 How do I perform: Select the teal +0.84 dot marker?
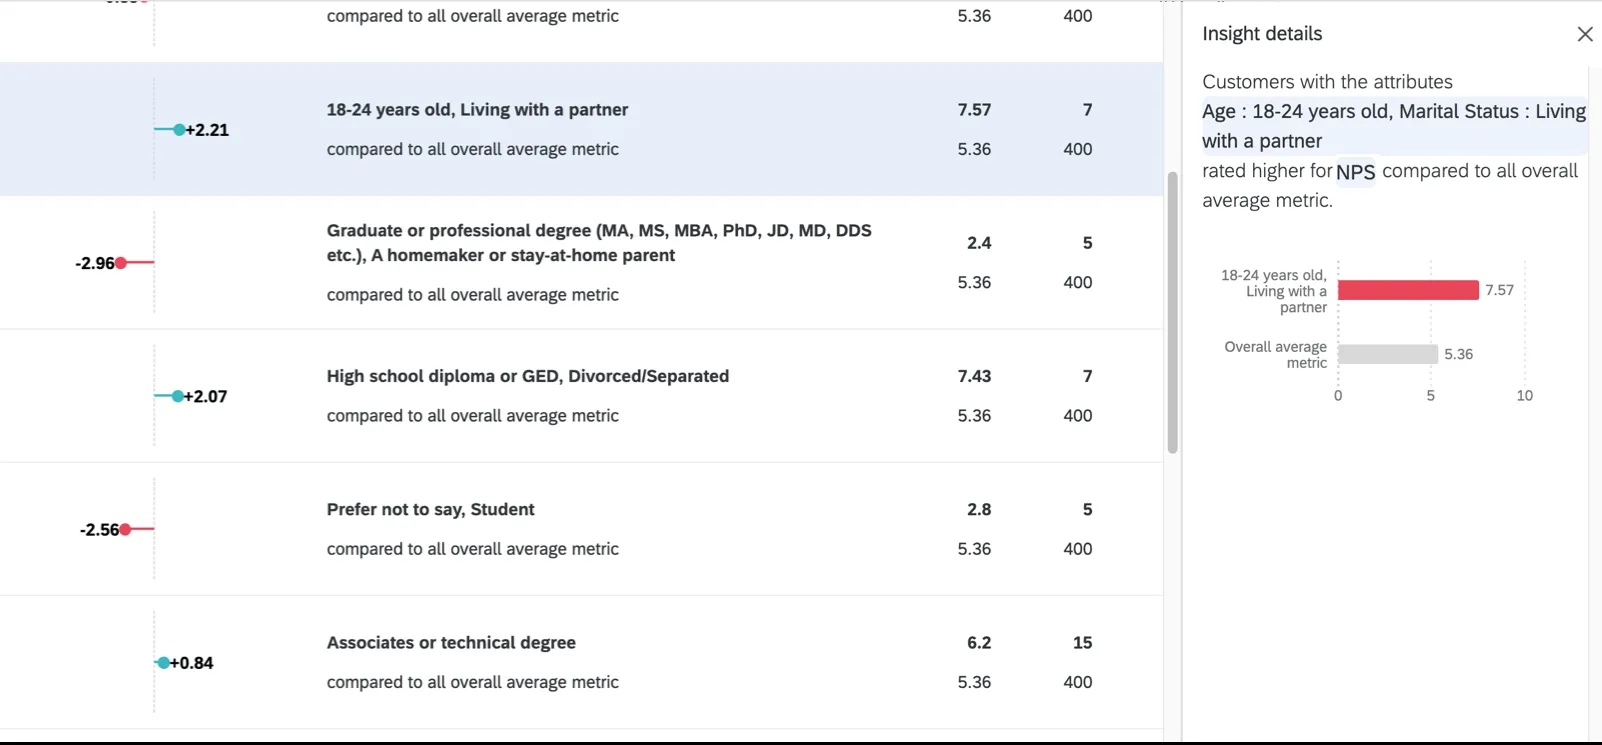click(x=162, y=662)
